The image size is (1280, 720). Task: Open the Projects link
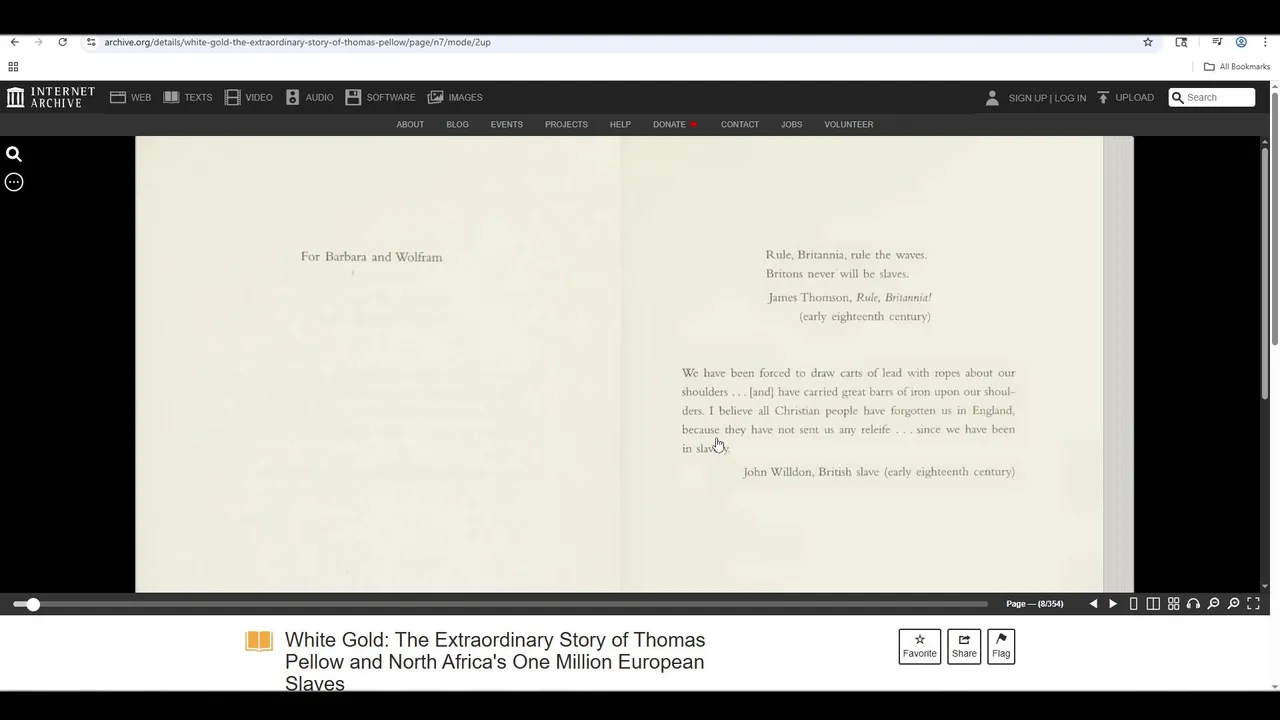566,124
